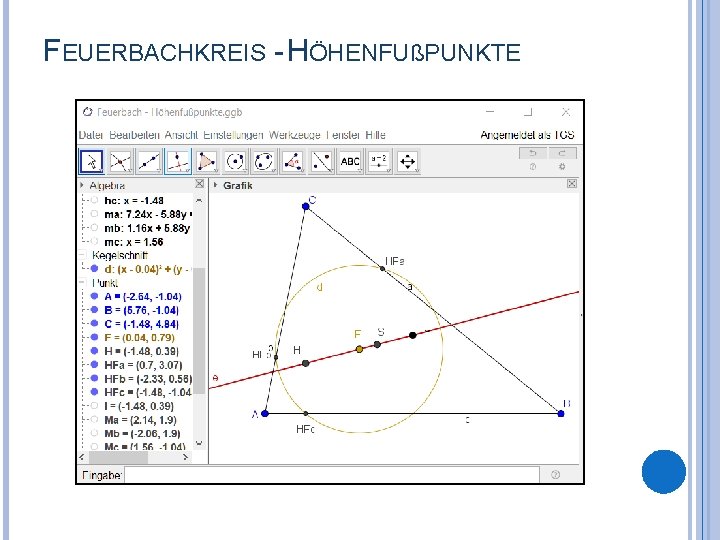Hide point HFb in Algebra list
Viewport: 720px width, 540px height.
coord(94,378)
